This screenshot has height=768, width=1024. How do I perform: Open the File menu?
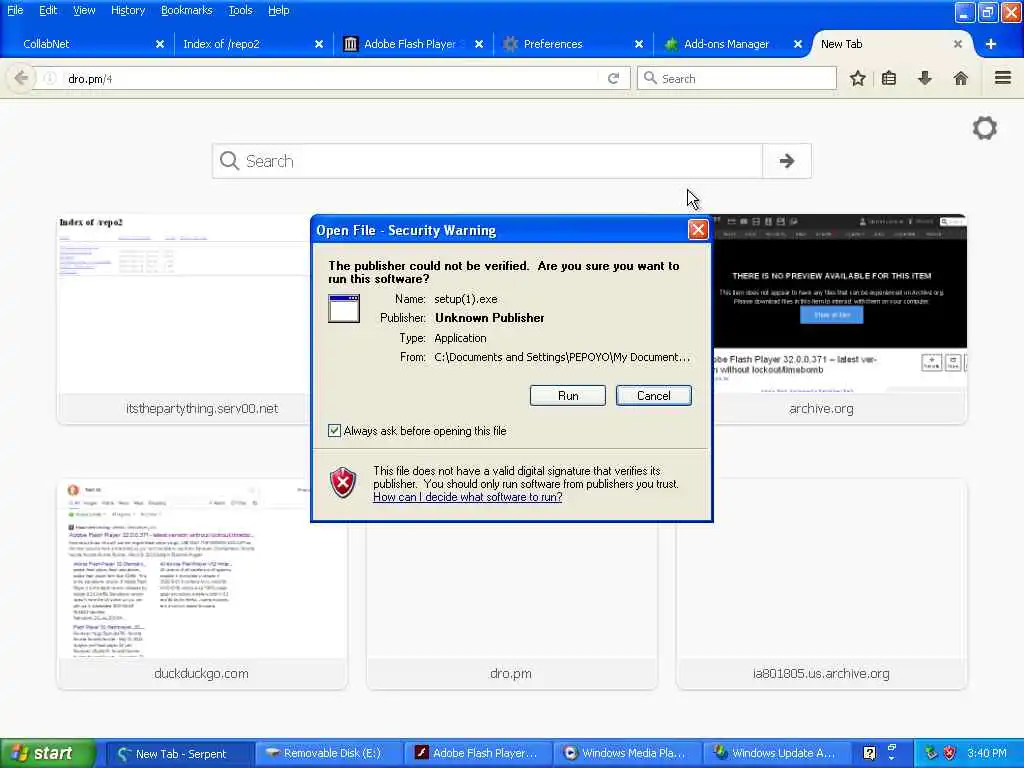pyautogui.click(x=15, y=10)
